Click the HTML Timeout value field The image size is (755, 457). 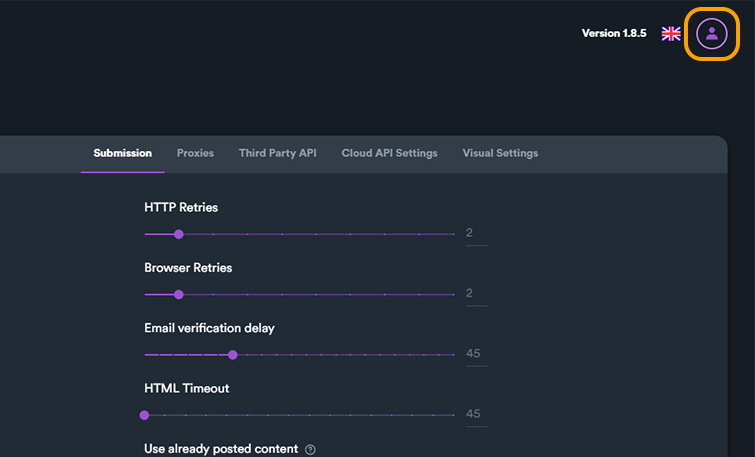pos(475,414)
